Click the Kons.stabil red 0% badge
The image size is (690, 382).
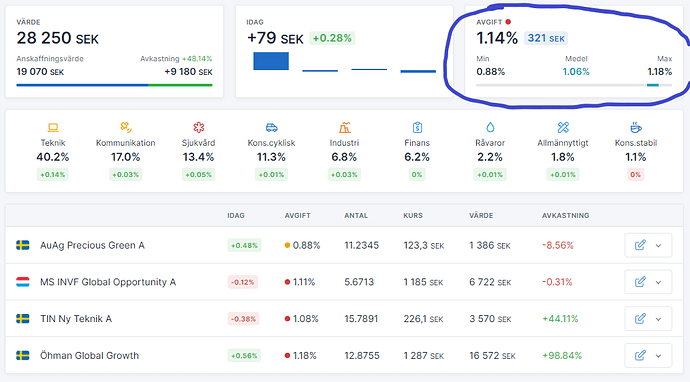click(x=635, y=175)
